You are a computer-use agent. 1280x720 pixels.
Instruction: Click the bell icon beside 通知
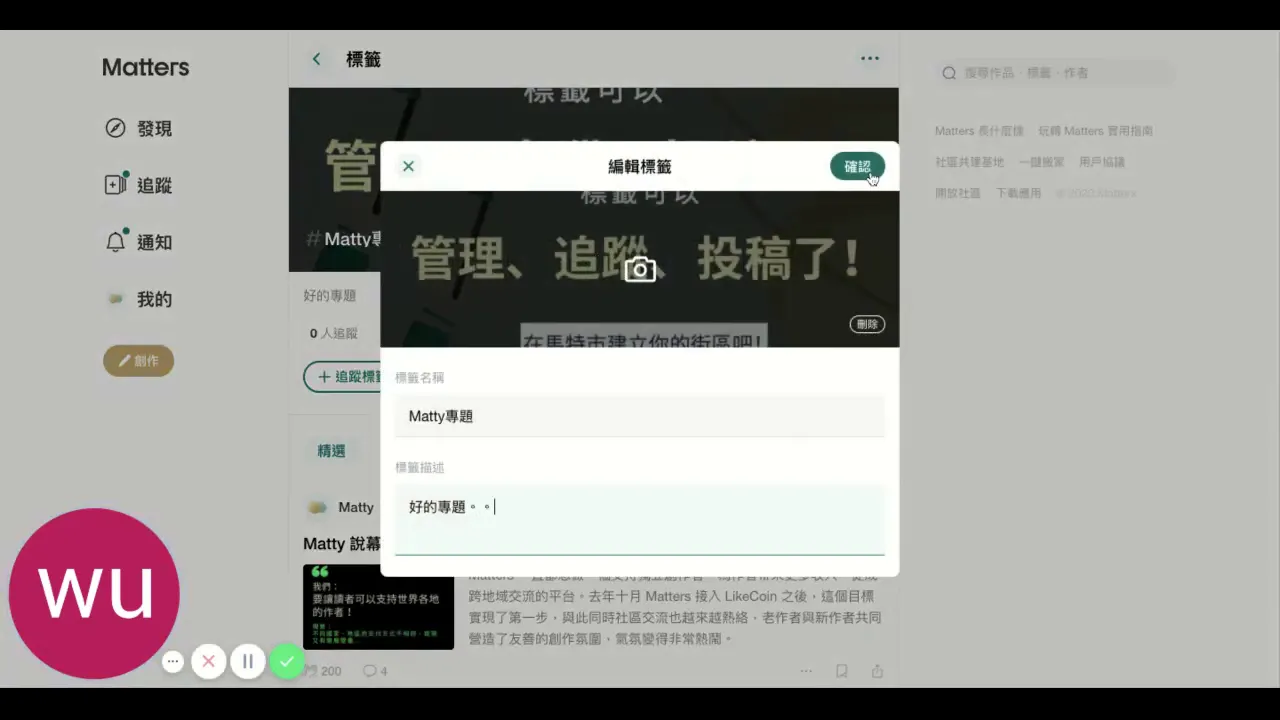(116, 242)
